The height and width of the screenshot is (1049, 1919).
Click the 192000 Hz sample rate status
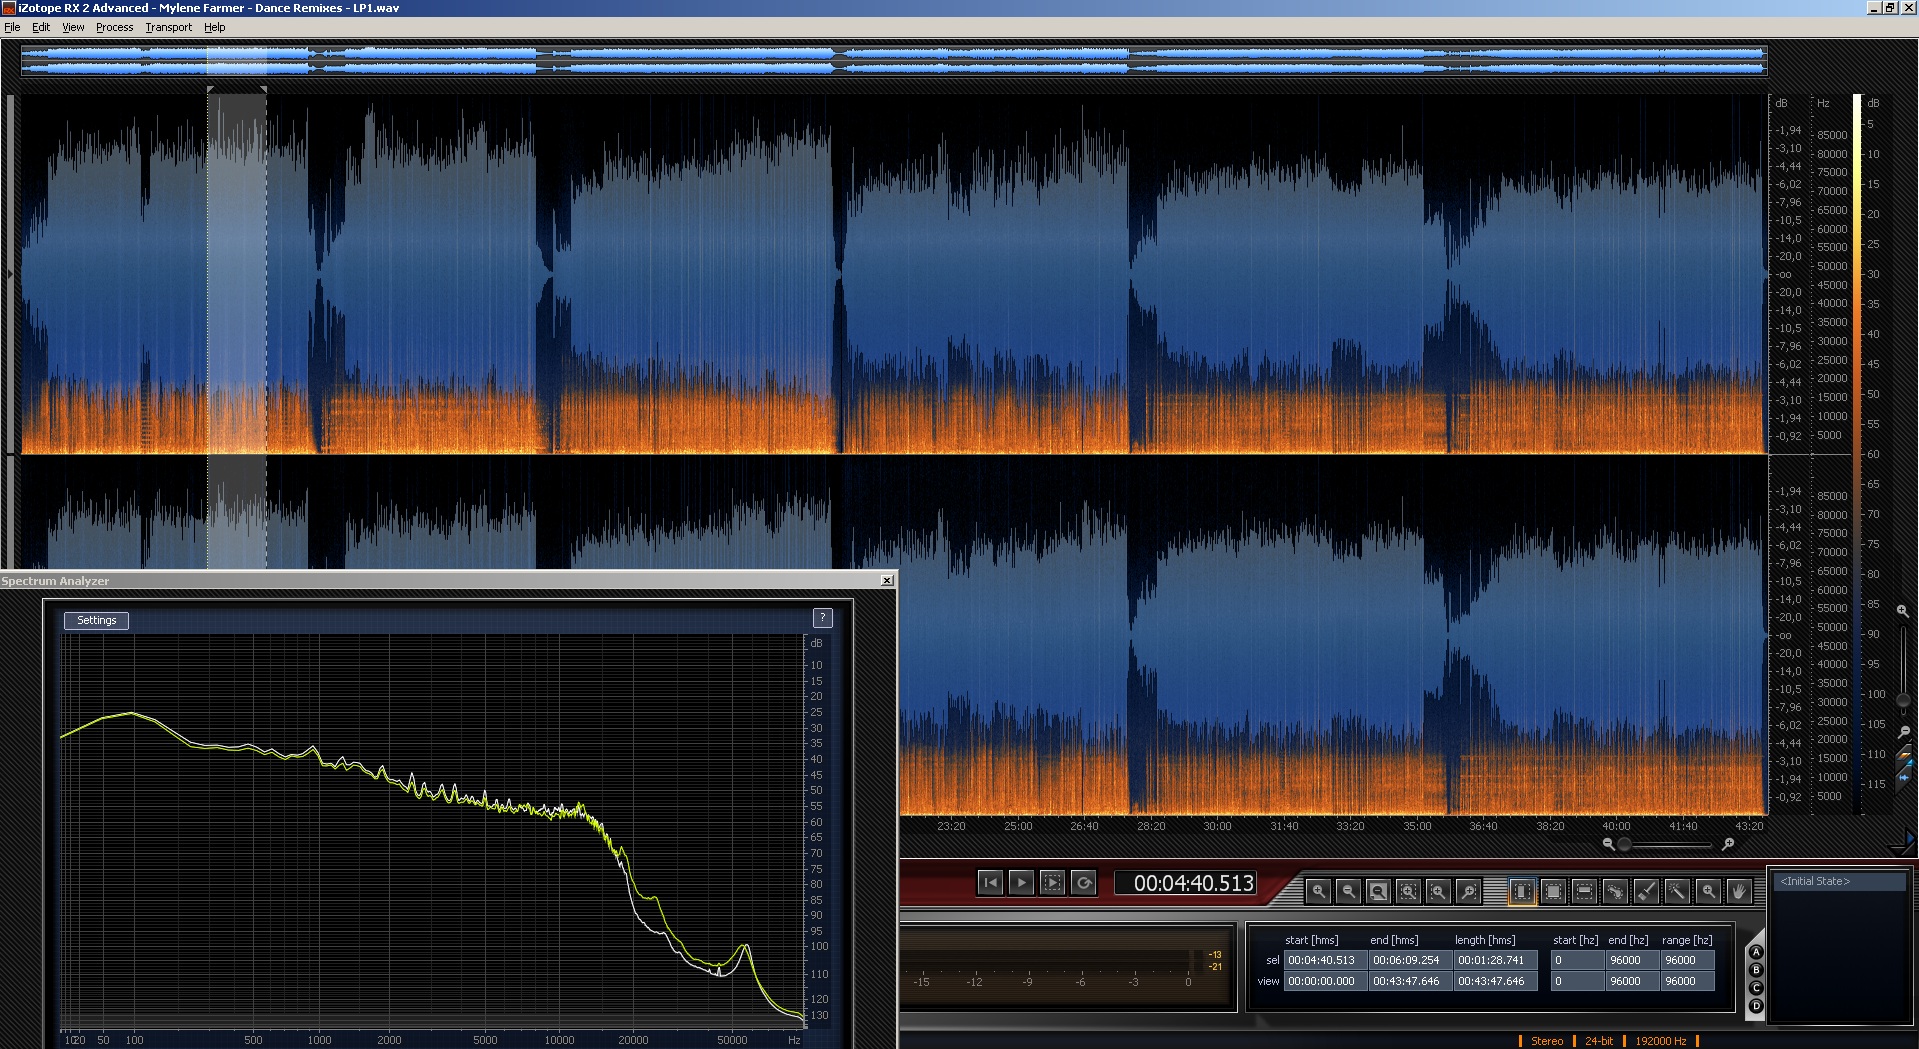(1661, 1041)
